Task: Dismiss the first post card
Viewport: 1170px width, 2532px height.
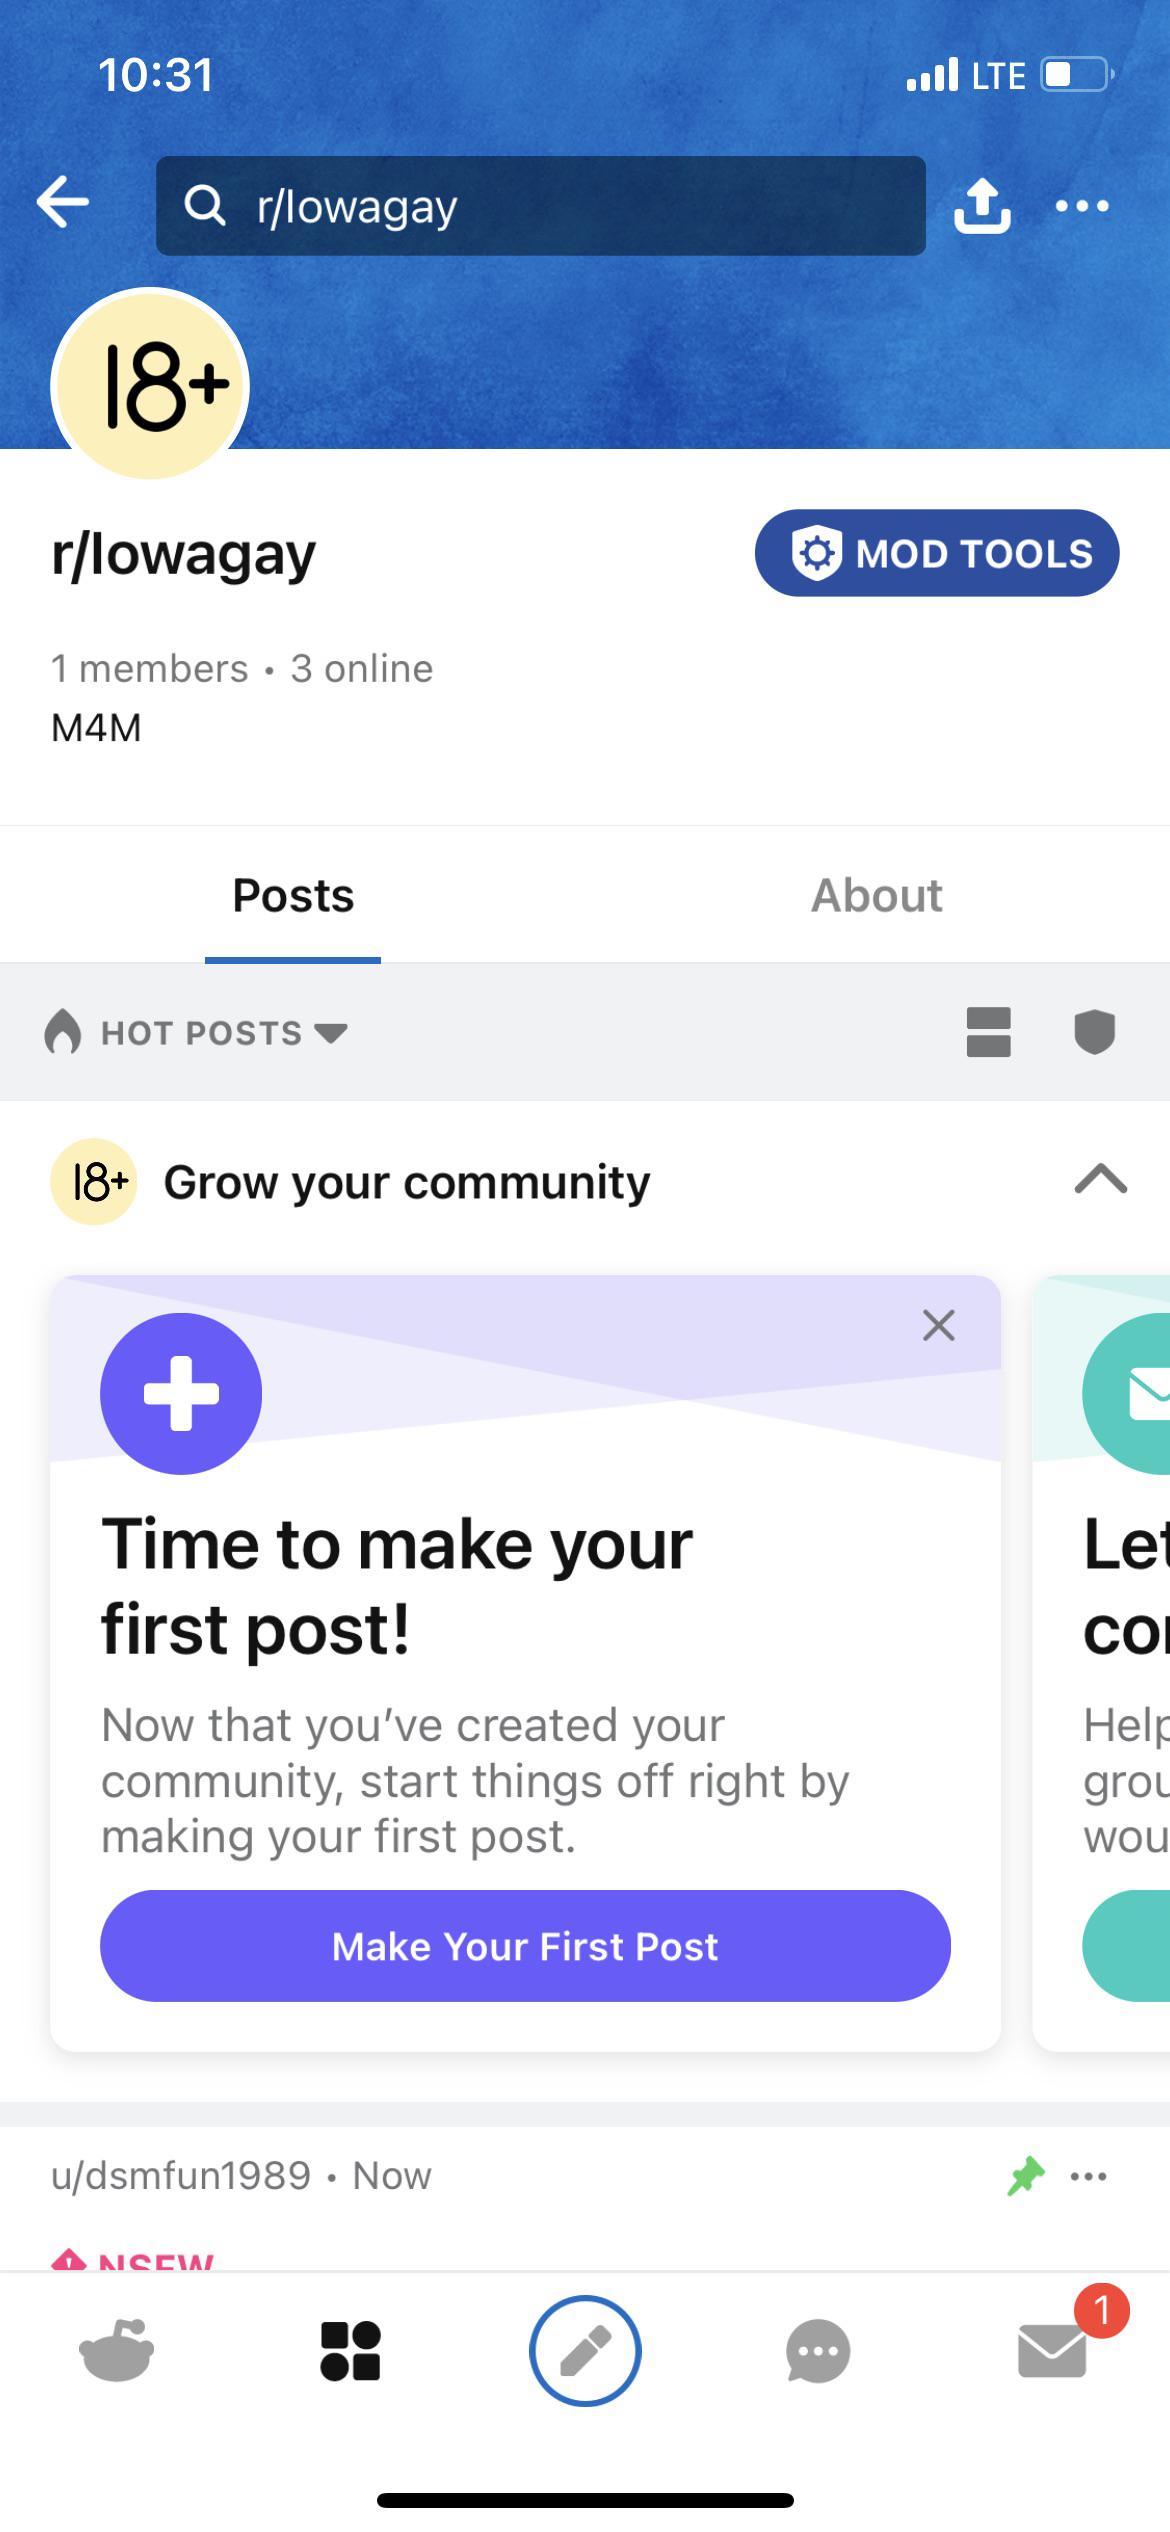Action: point(938,1325)
